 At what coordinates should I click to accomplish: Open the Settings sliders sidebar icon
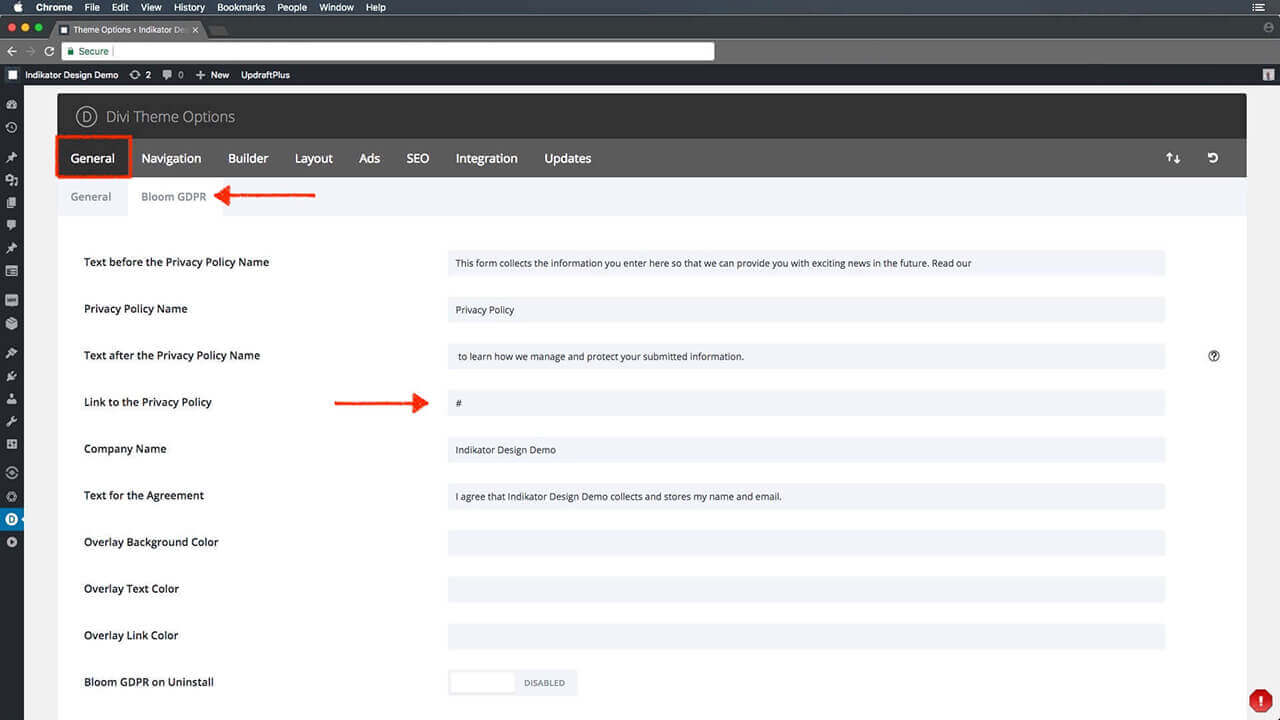point(12,444)
